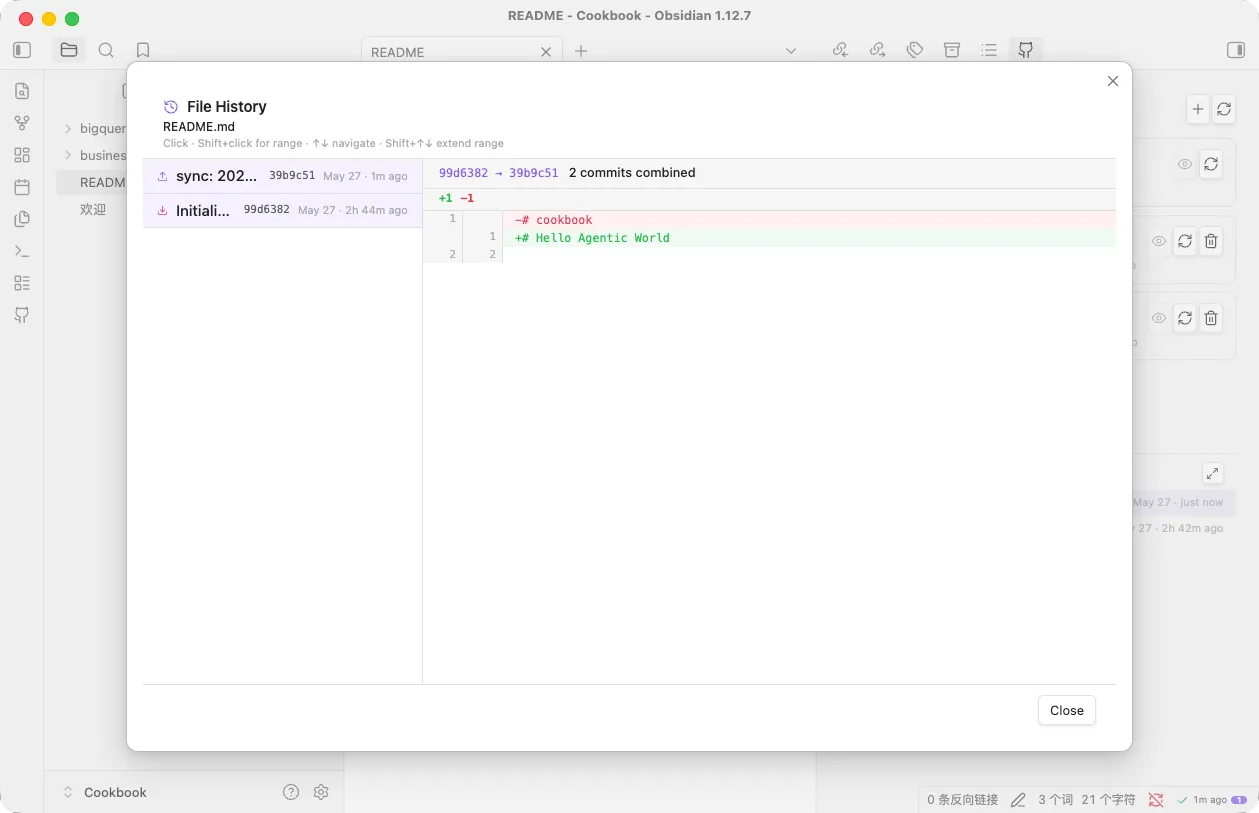Screen dimensions: 1259x813
Task: Open quick switcher from the ribbon
Action: (x=22, y=91)
